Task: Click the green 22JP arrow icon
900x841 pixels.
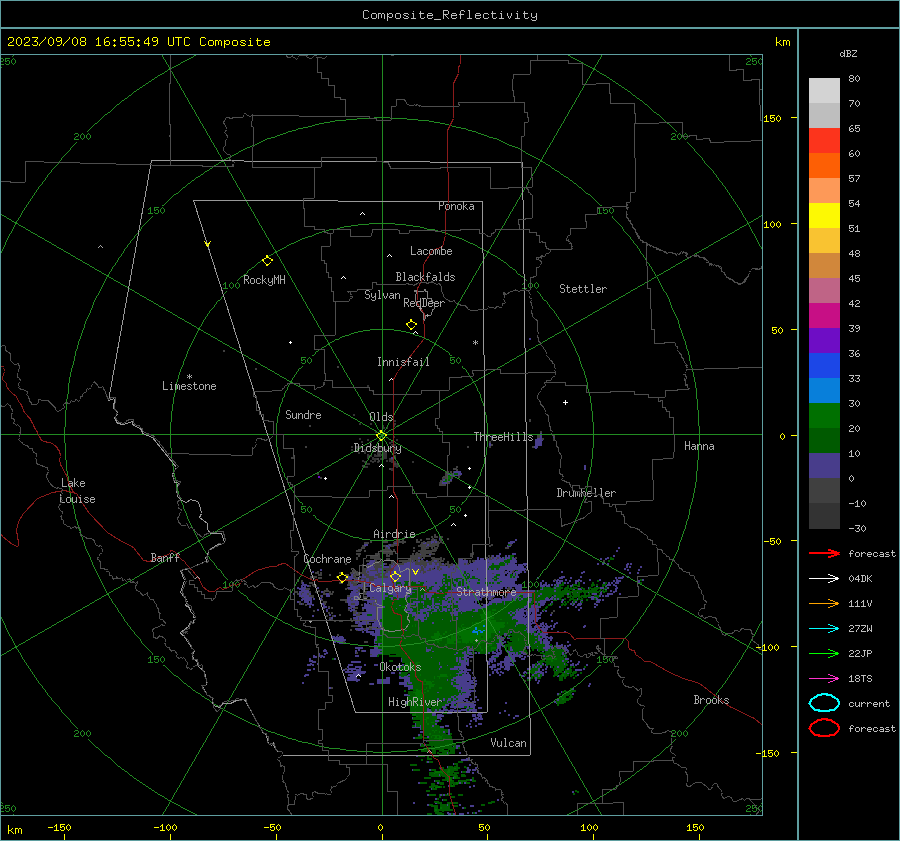Action: 824,653
